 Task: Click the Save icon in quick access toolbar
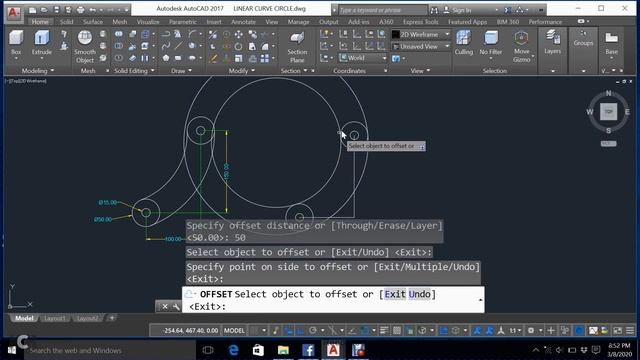pos(56,9)
